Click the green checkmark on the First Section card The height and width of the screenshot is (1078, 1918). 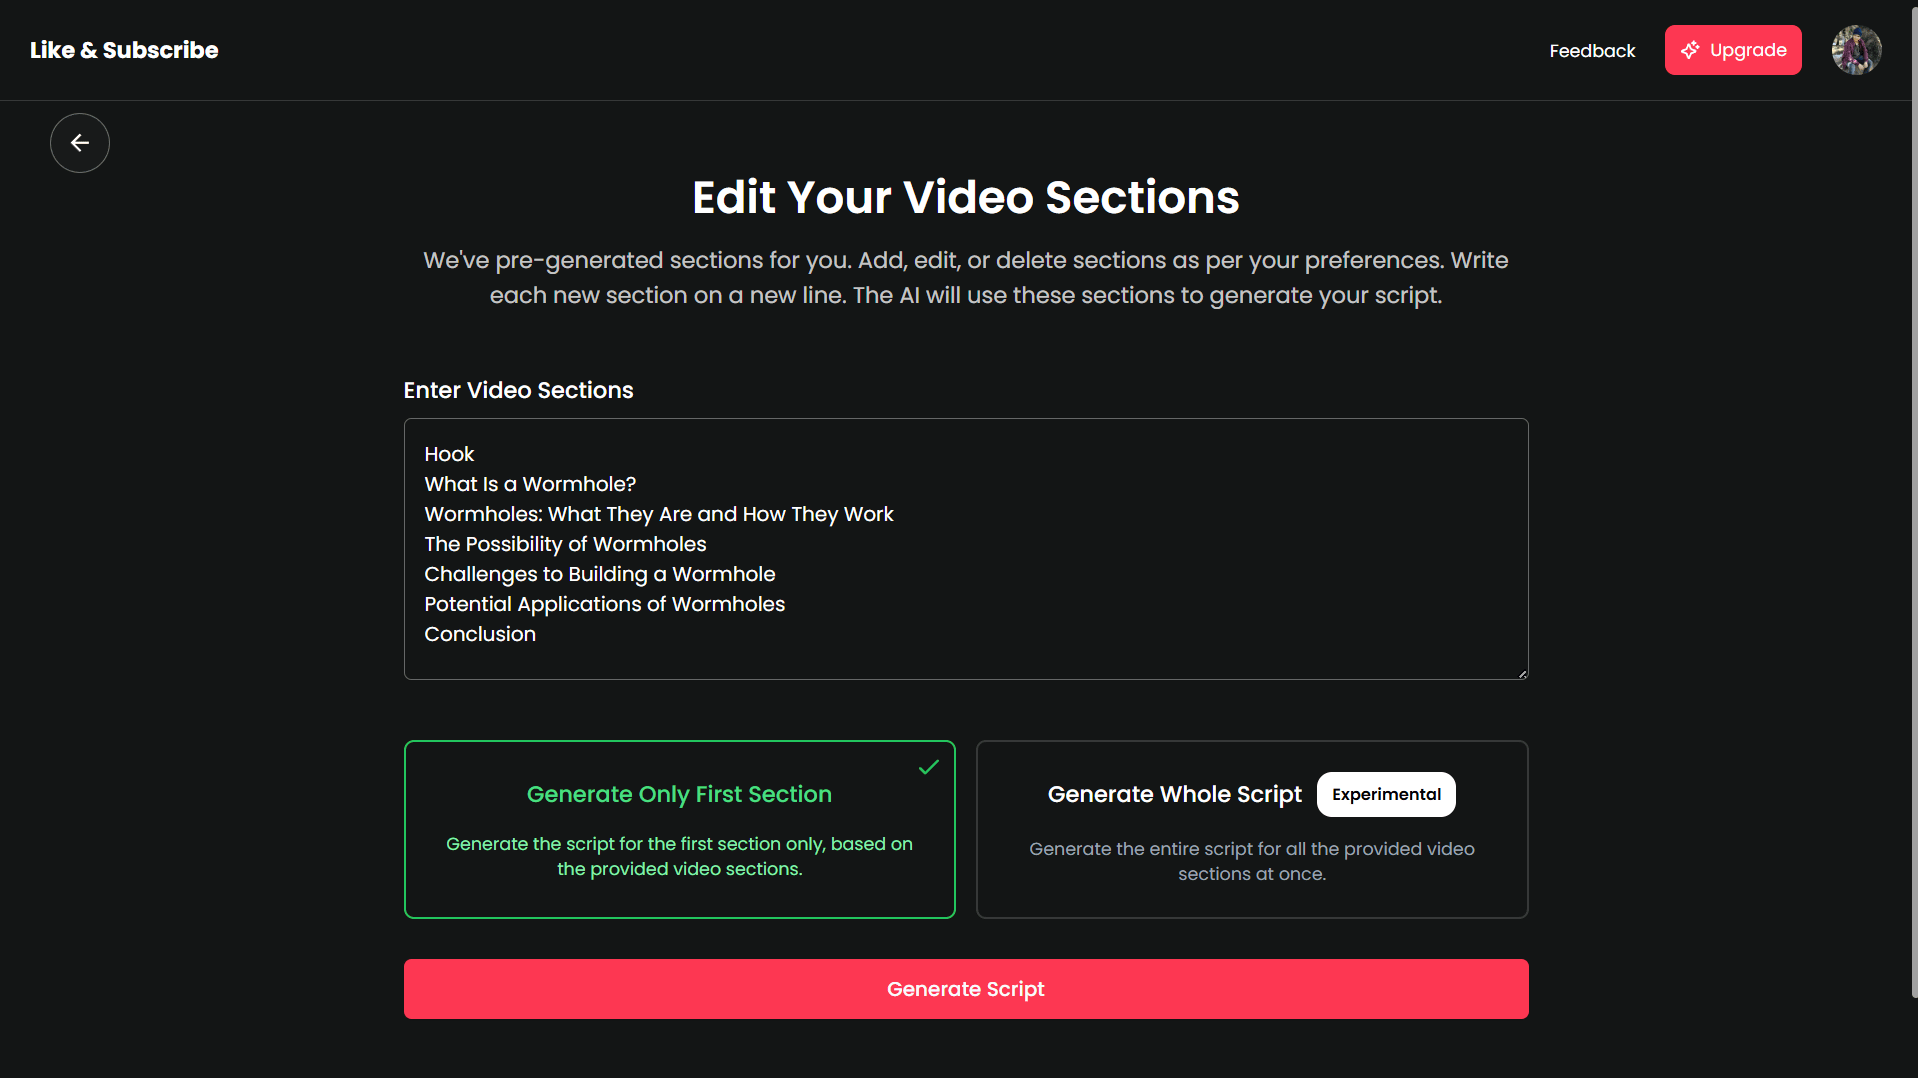[x=928, y=767]
